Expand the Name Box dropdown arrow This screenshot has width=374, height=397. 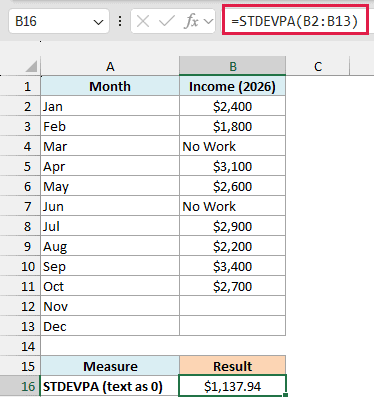click(x=98, y=22)
